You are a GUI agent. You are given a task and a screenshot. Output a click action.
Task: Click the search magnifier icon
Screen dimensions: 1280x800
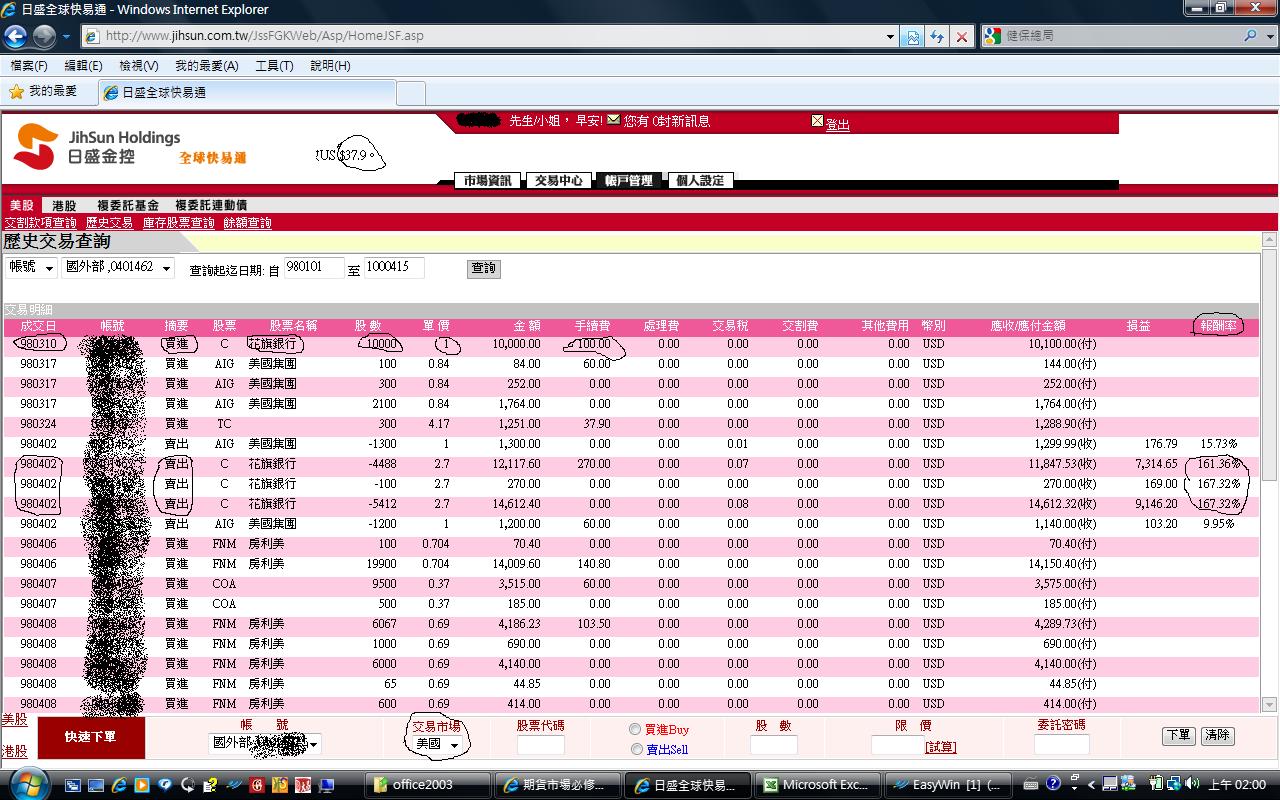tap(1251, 35)
